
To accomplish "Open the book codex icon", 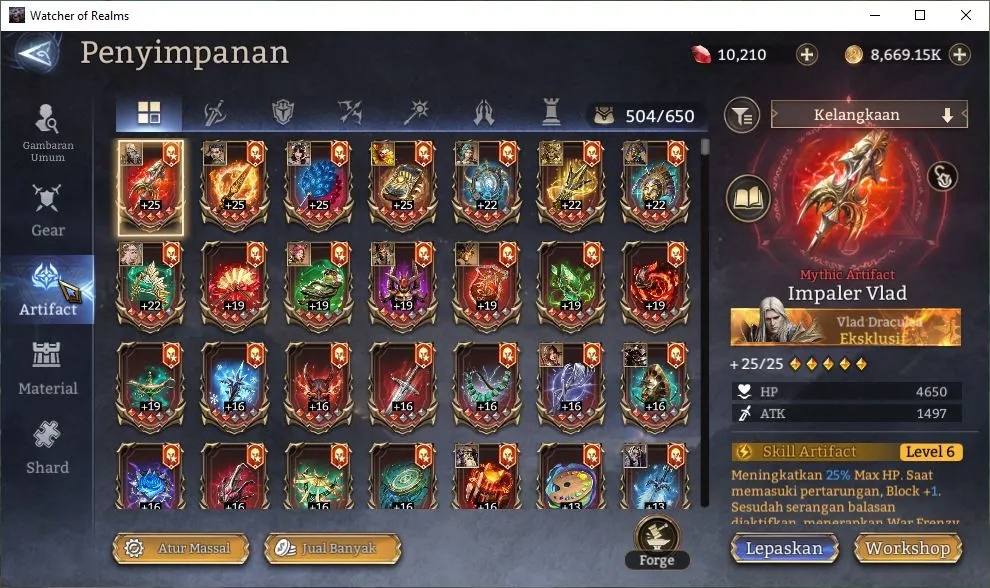I will 748,199.
